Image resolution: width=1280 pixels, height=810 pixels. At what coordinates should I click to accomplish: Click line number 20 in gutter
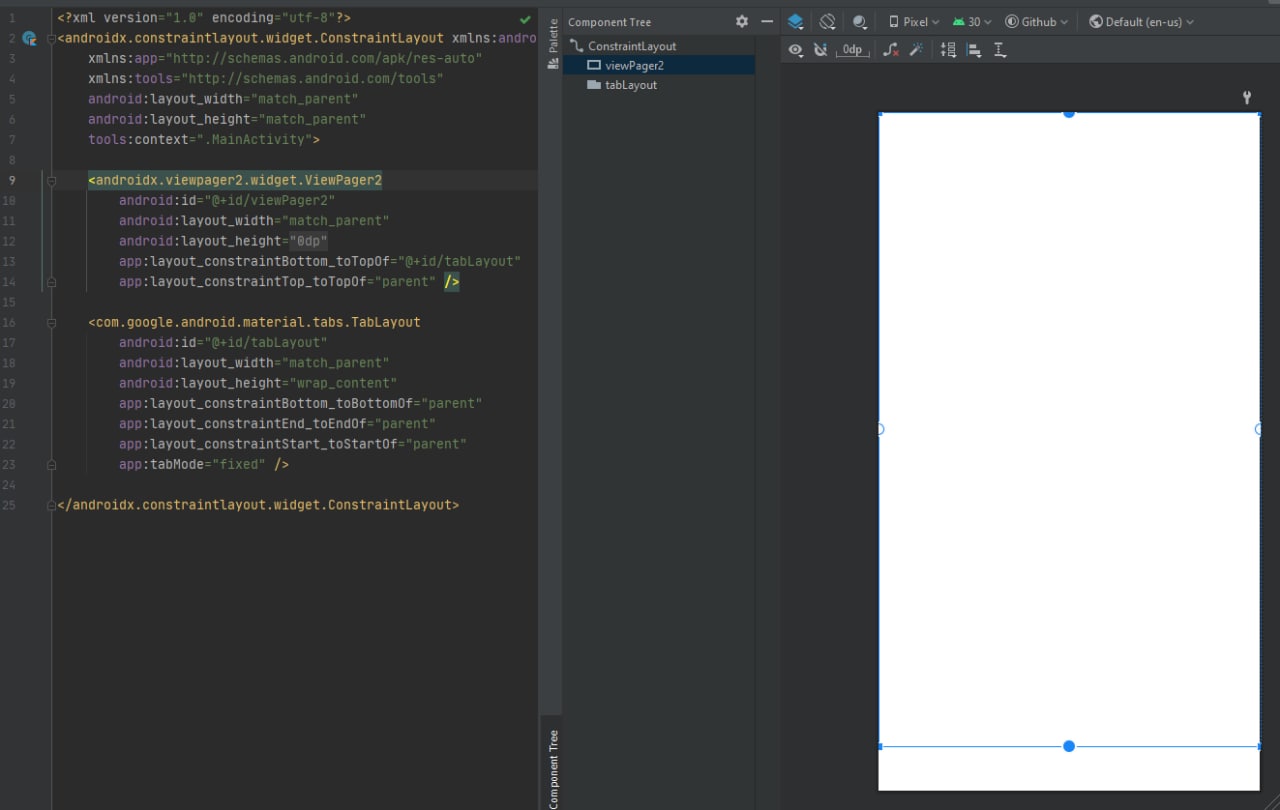[x=9, y=403]
